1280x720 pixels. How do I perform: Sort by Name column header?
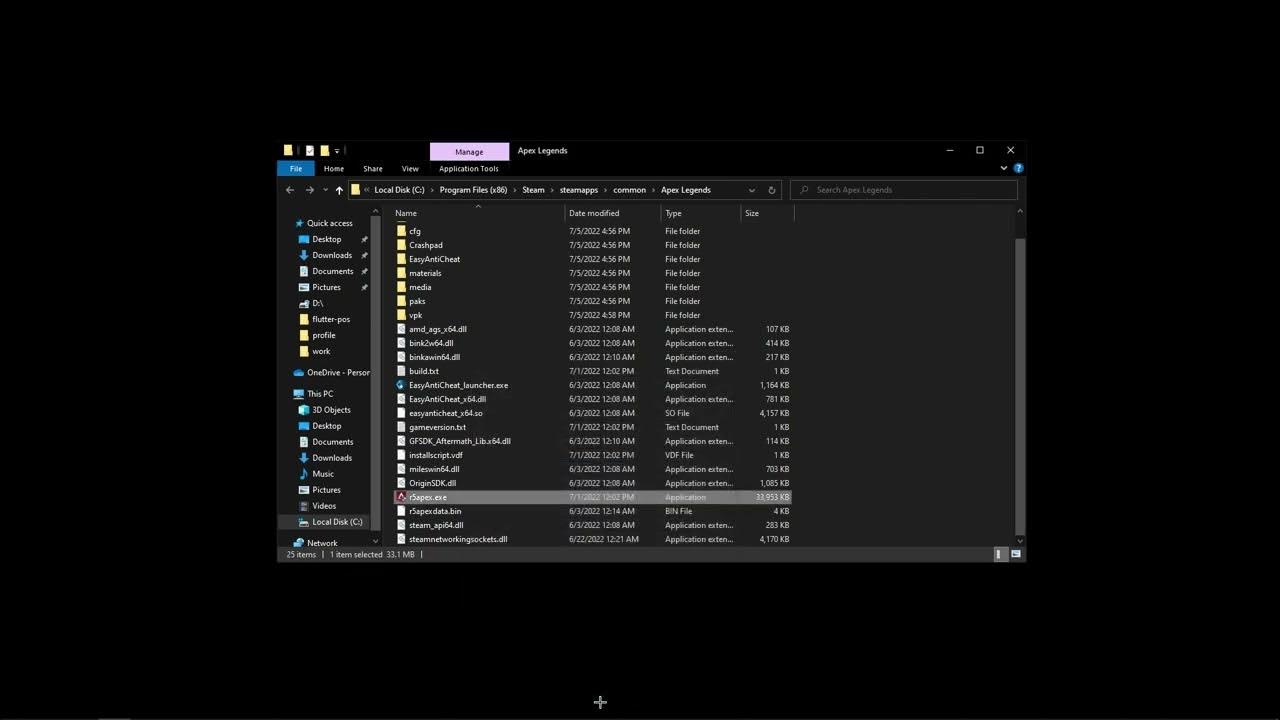(x=478, y=213)
